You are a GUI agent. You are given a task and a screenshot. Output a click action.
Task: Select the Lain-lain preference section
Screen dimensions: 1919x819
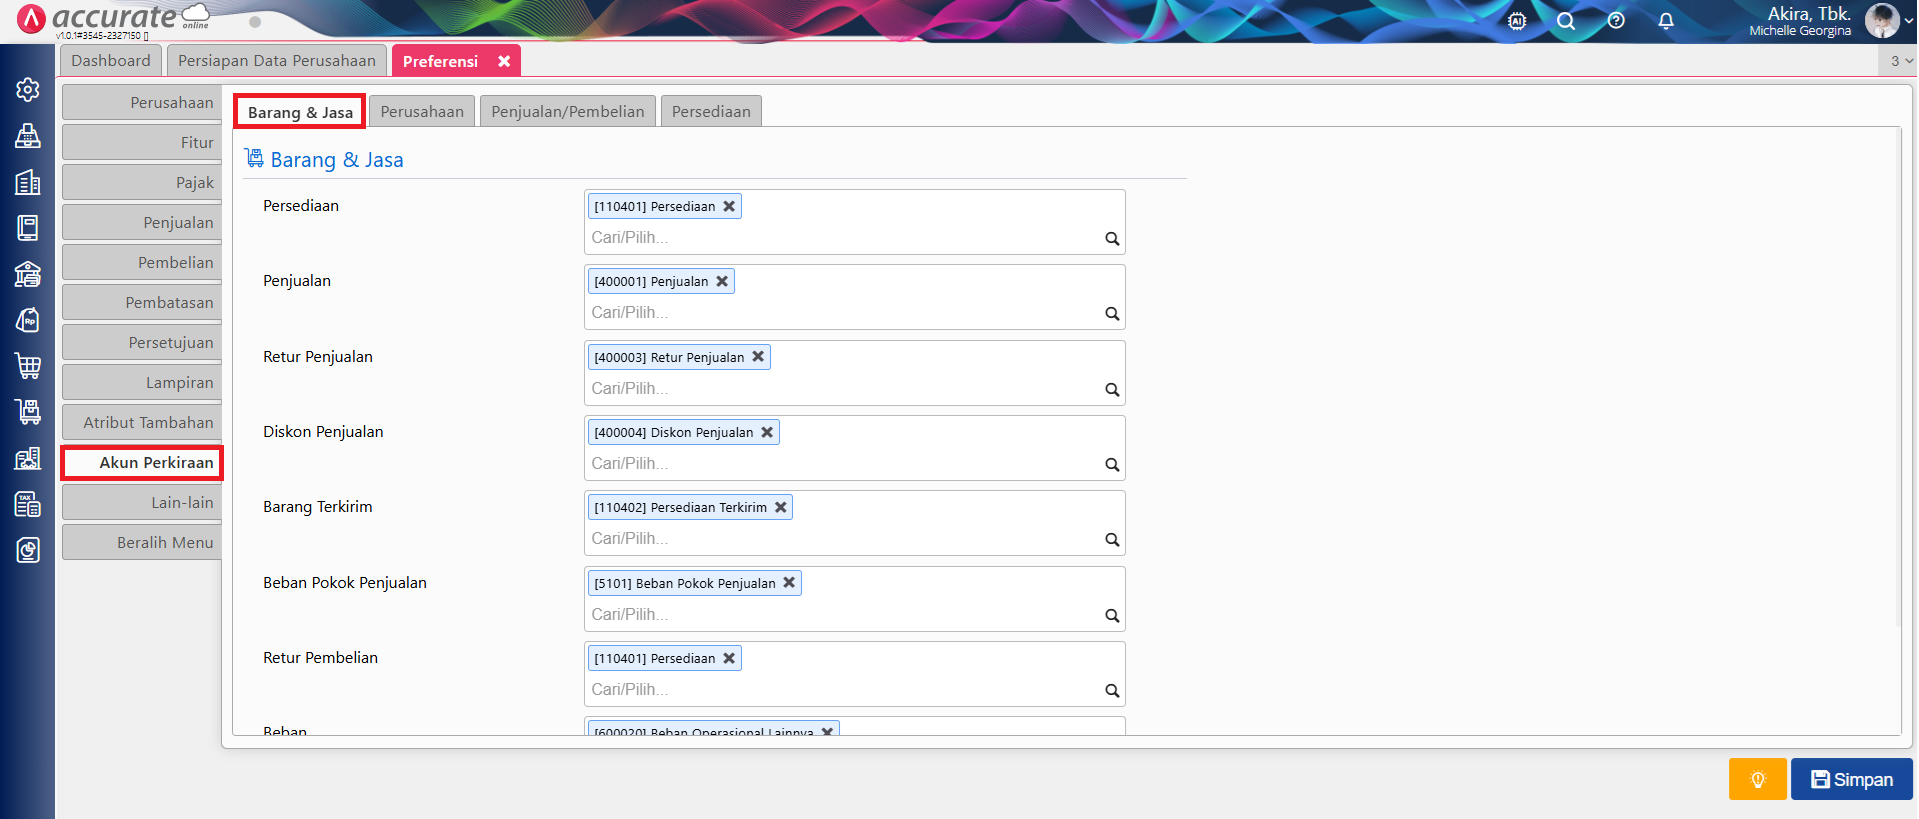(x=142, y=503)
